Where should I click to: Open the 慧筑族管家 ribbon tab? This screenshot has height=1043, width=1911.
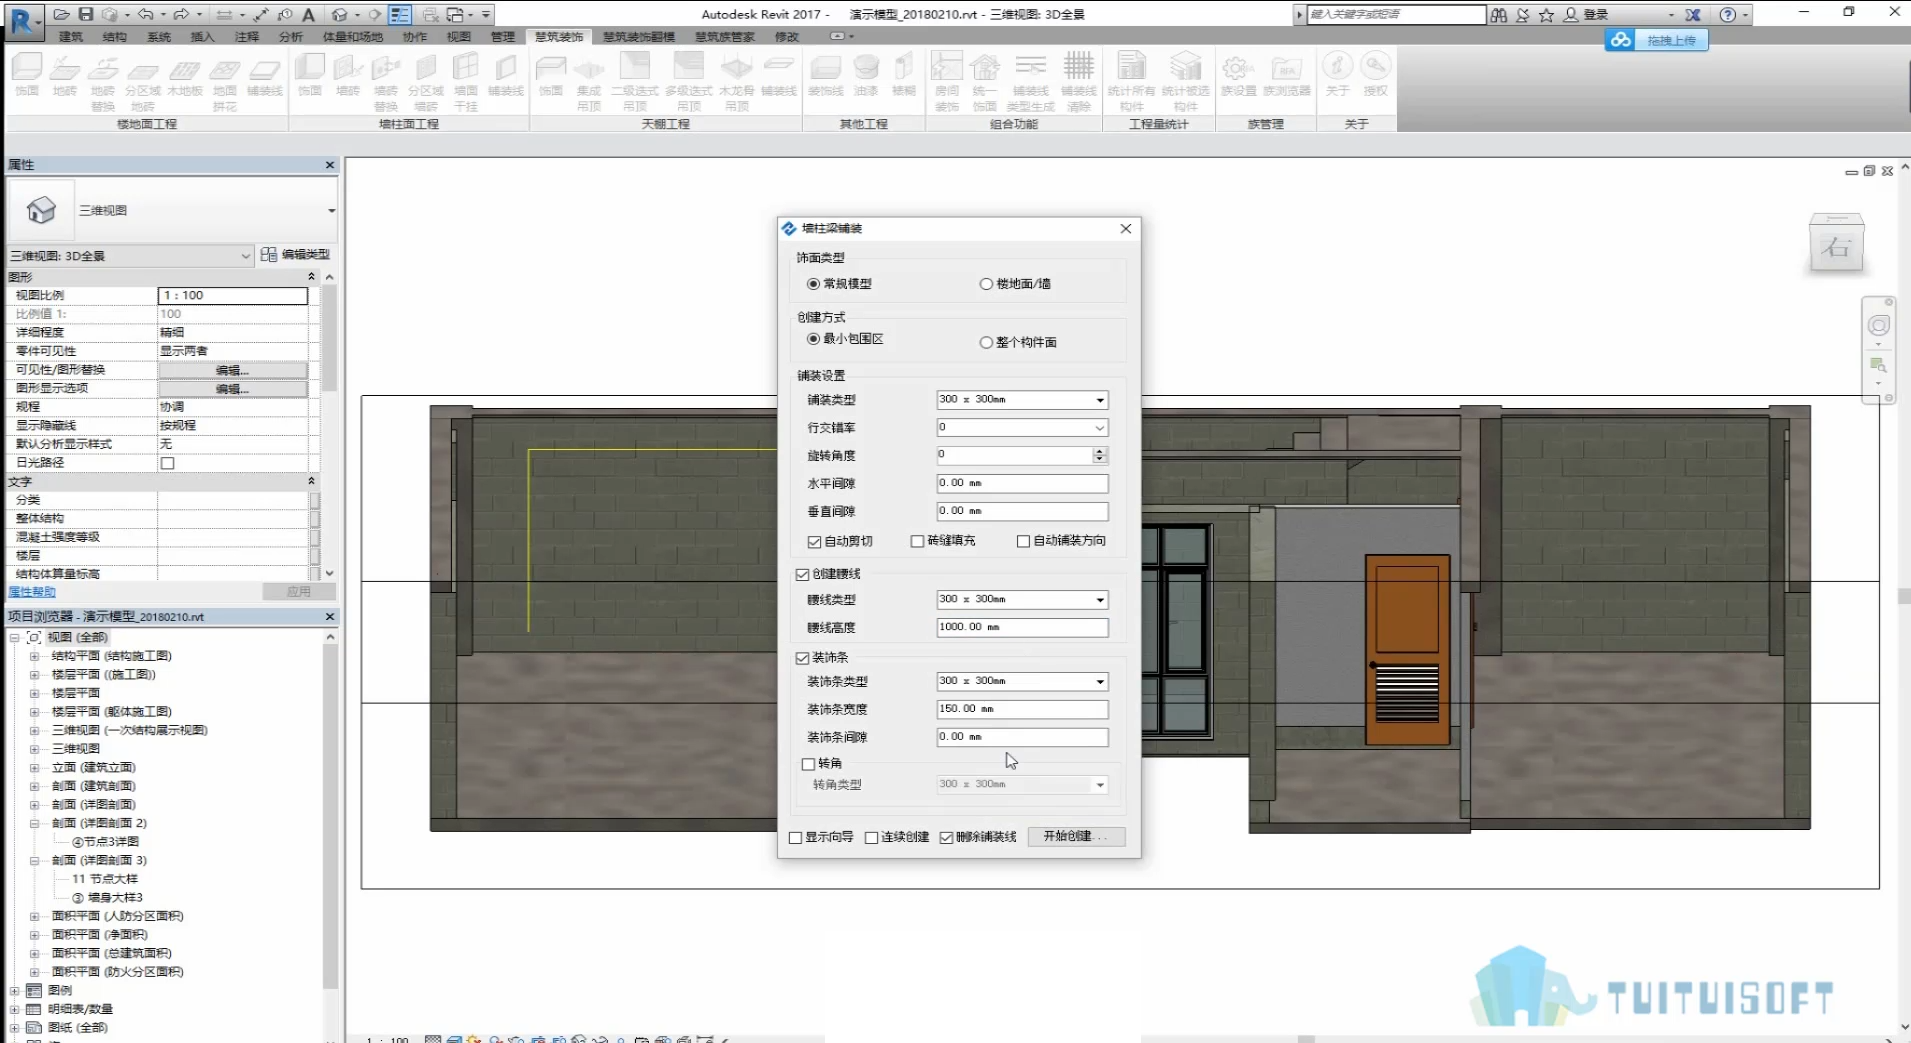click(725, 37)
